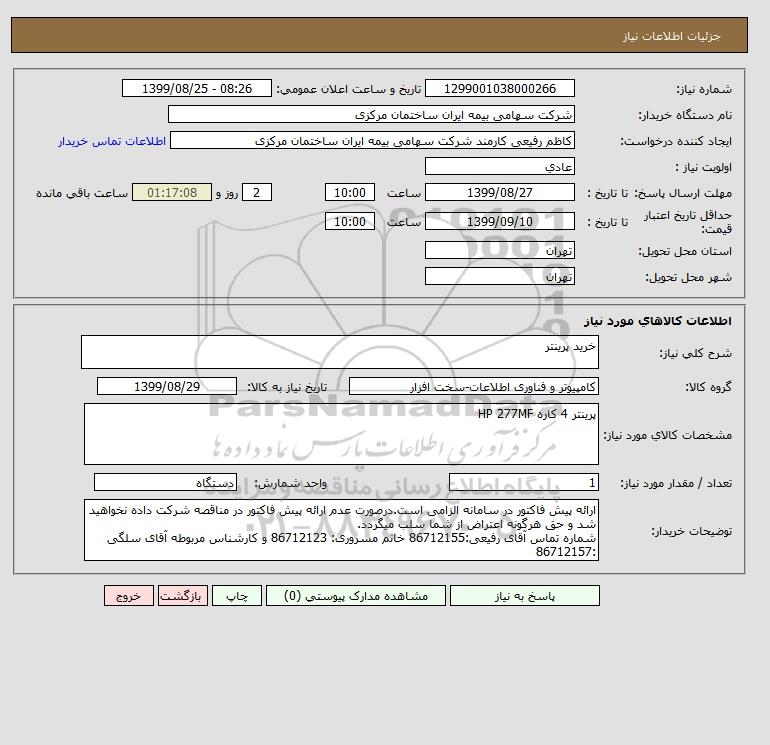Select the شماره نیاز field 1299001038000266

pyautogui.click(x=500, y=88)
